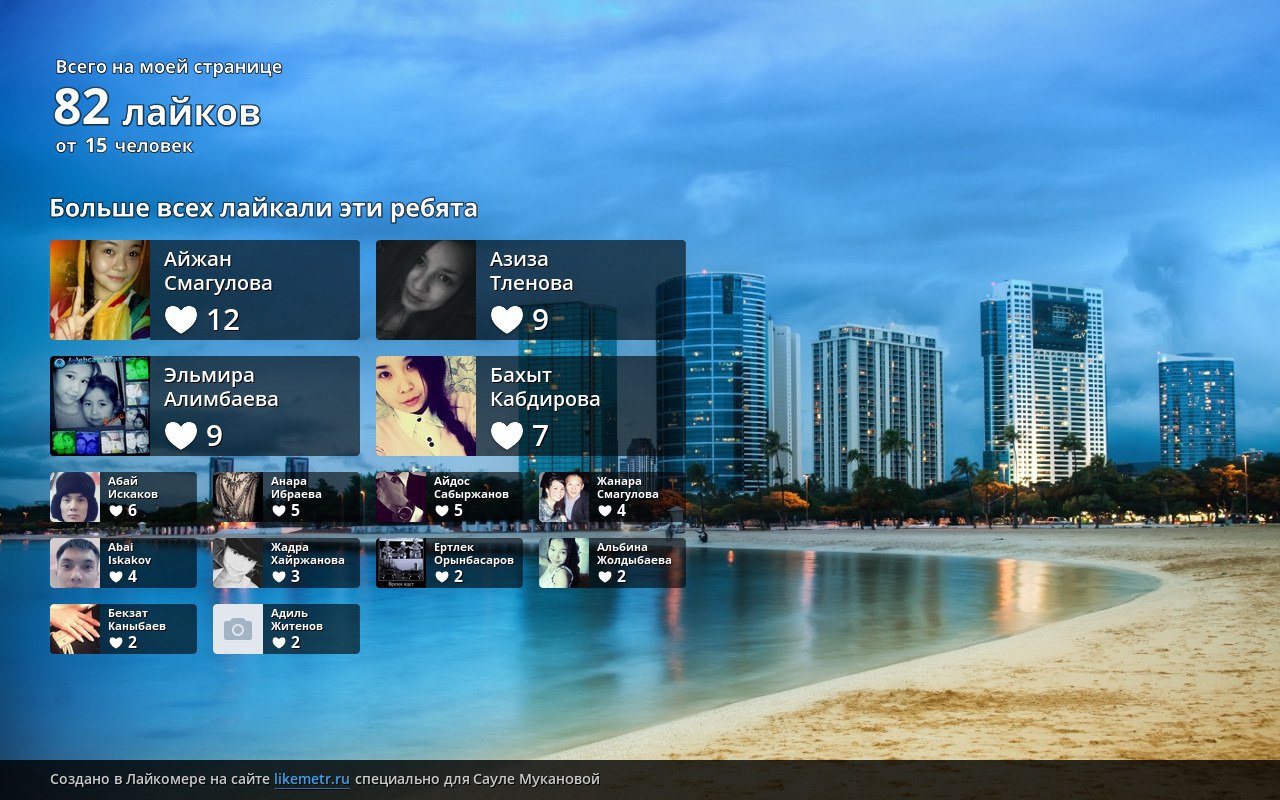Click small heart under Жанара Смагулова

[605, 511]
